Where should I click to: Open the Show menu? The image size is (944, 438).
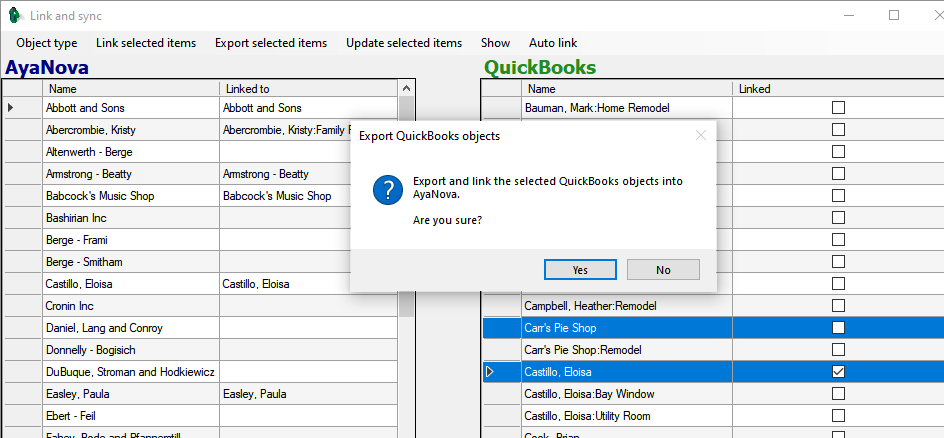click(x=495, y=43)
